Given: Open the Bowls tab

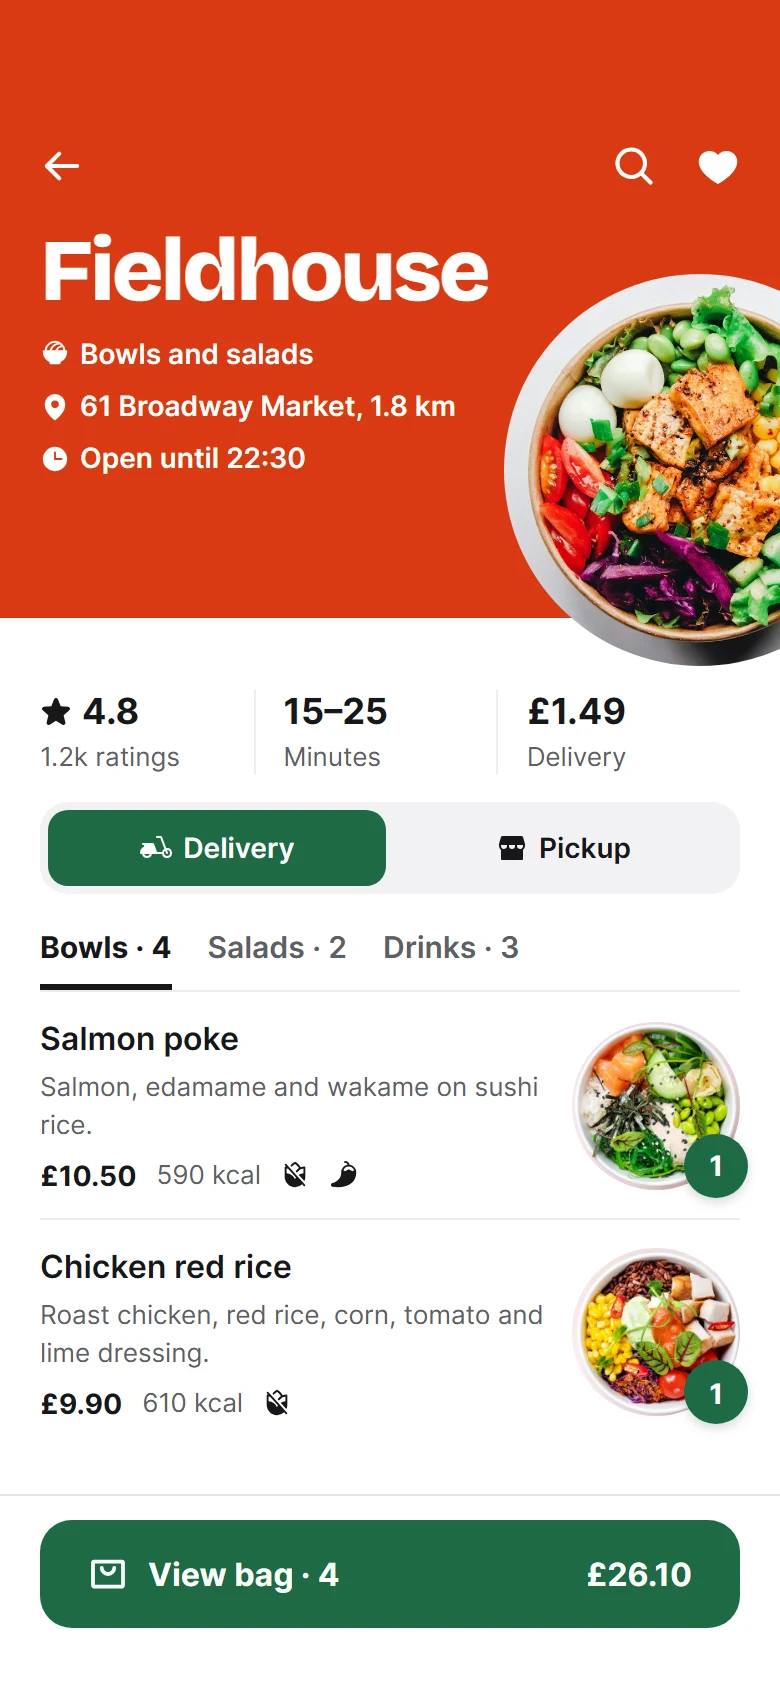Looking at the screenshot, I should 106,948.
